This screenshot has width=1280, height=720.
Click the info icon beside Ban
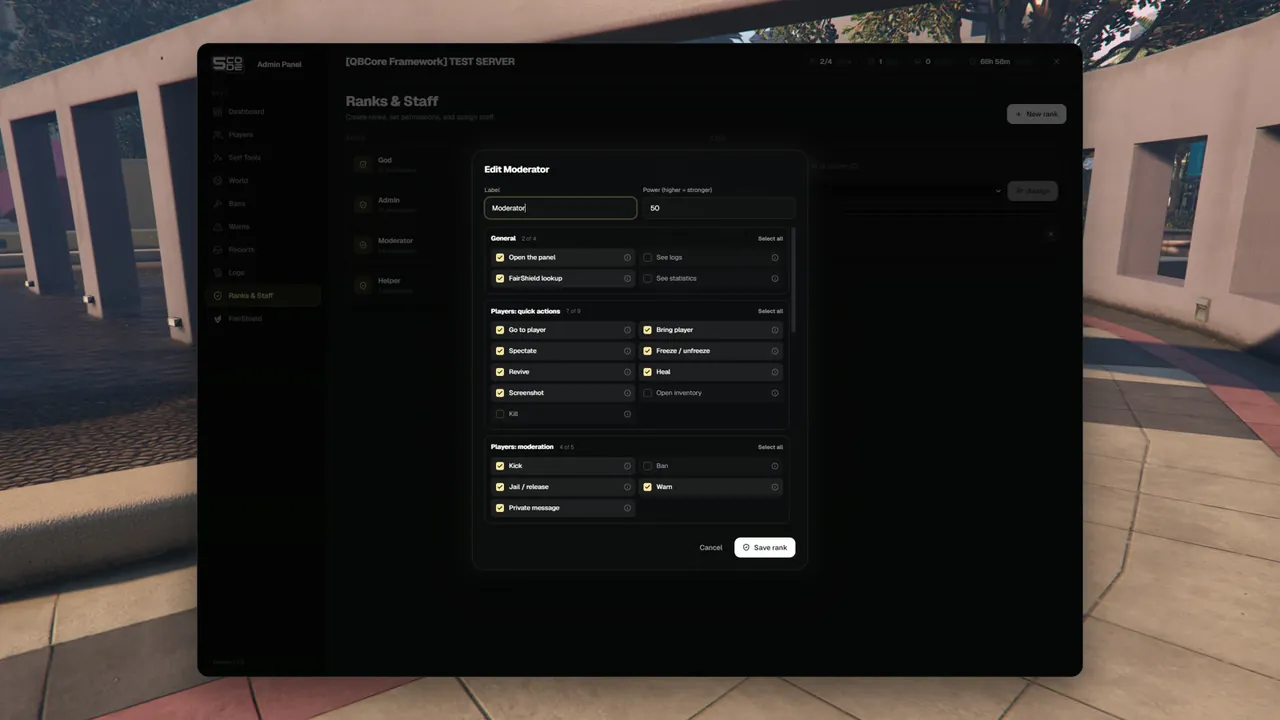(775, 466)
